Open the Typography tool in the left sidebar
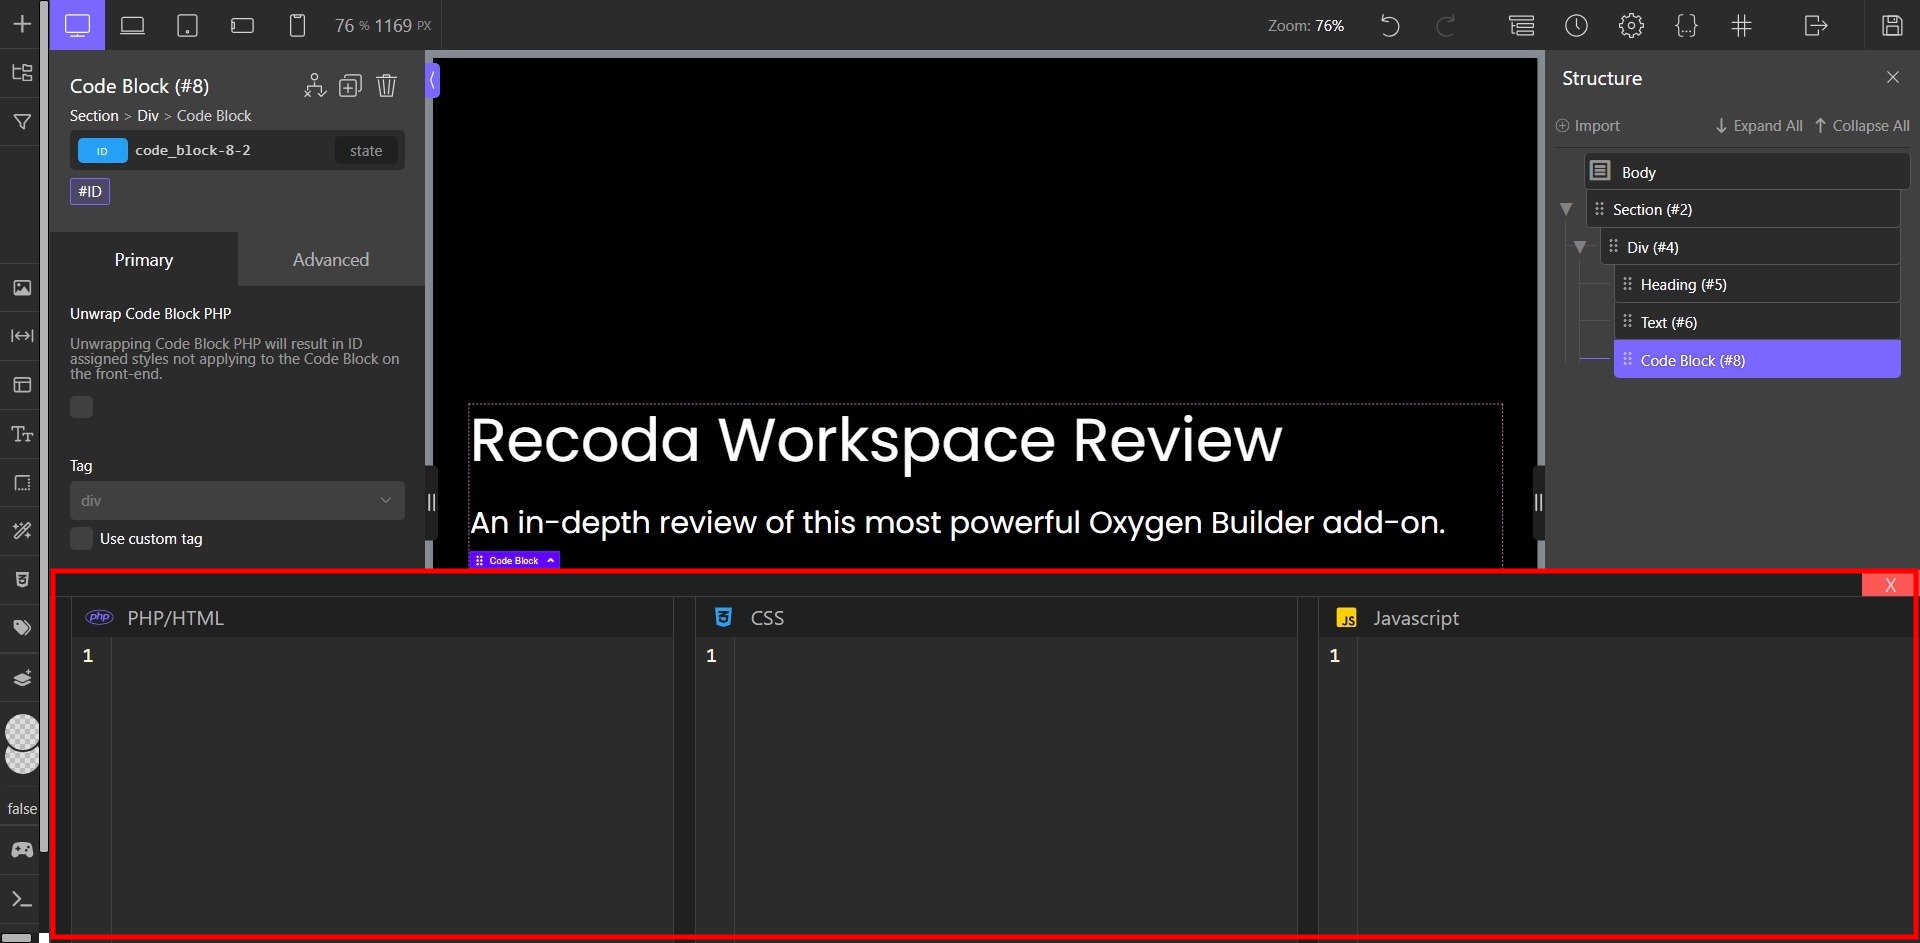The image size is (1920, 943). (21, 434)
